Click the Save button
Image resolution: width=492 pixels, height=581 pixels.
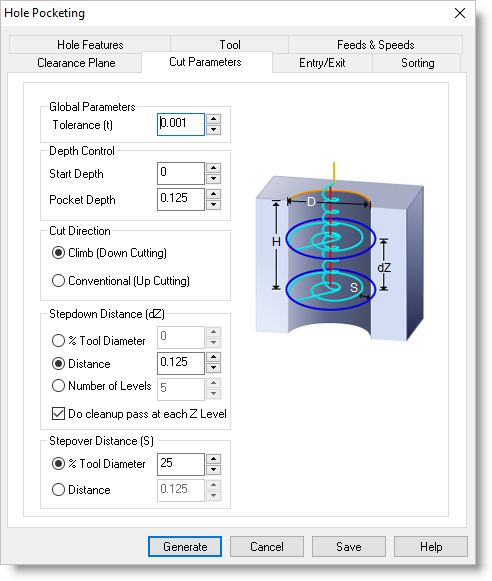point(349,547)
